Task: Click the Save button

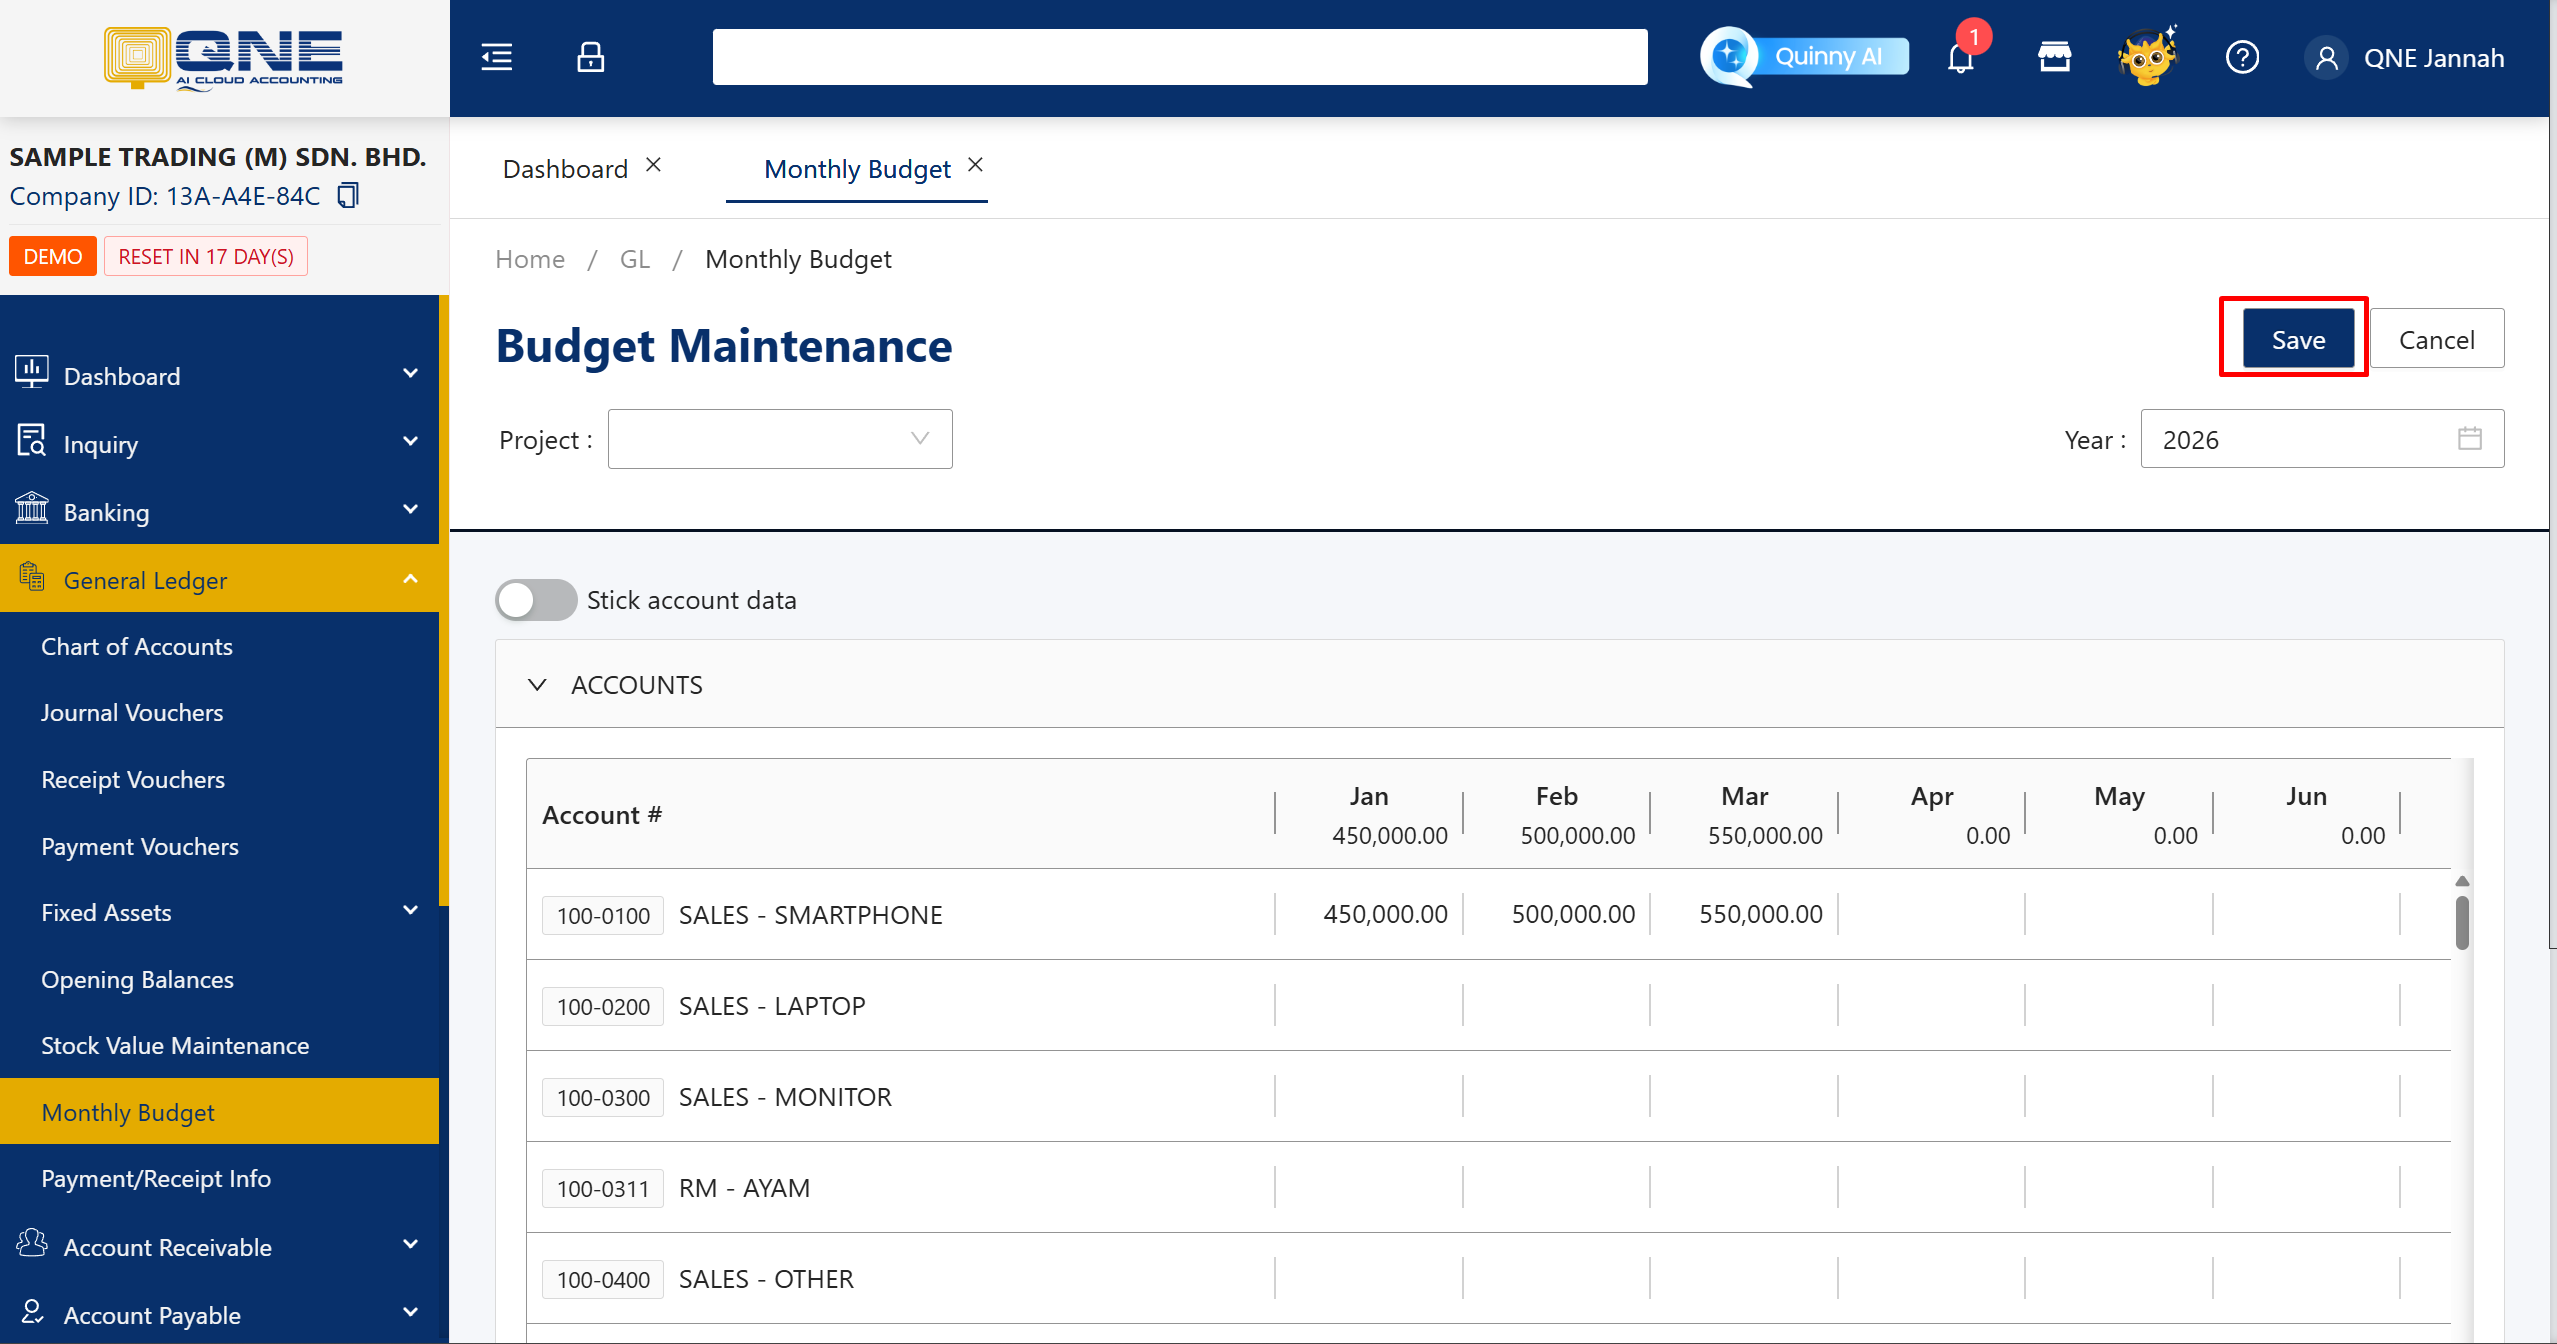Action: (x=2297, y=340)
